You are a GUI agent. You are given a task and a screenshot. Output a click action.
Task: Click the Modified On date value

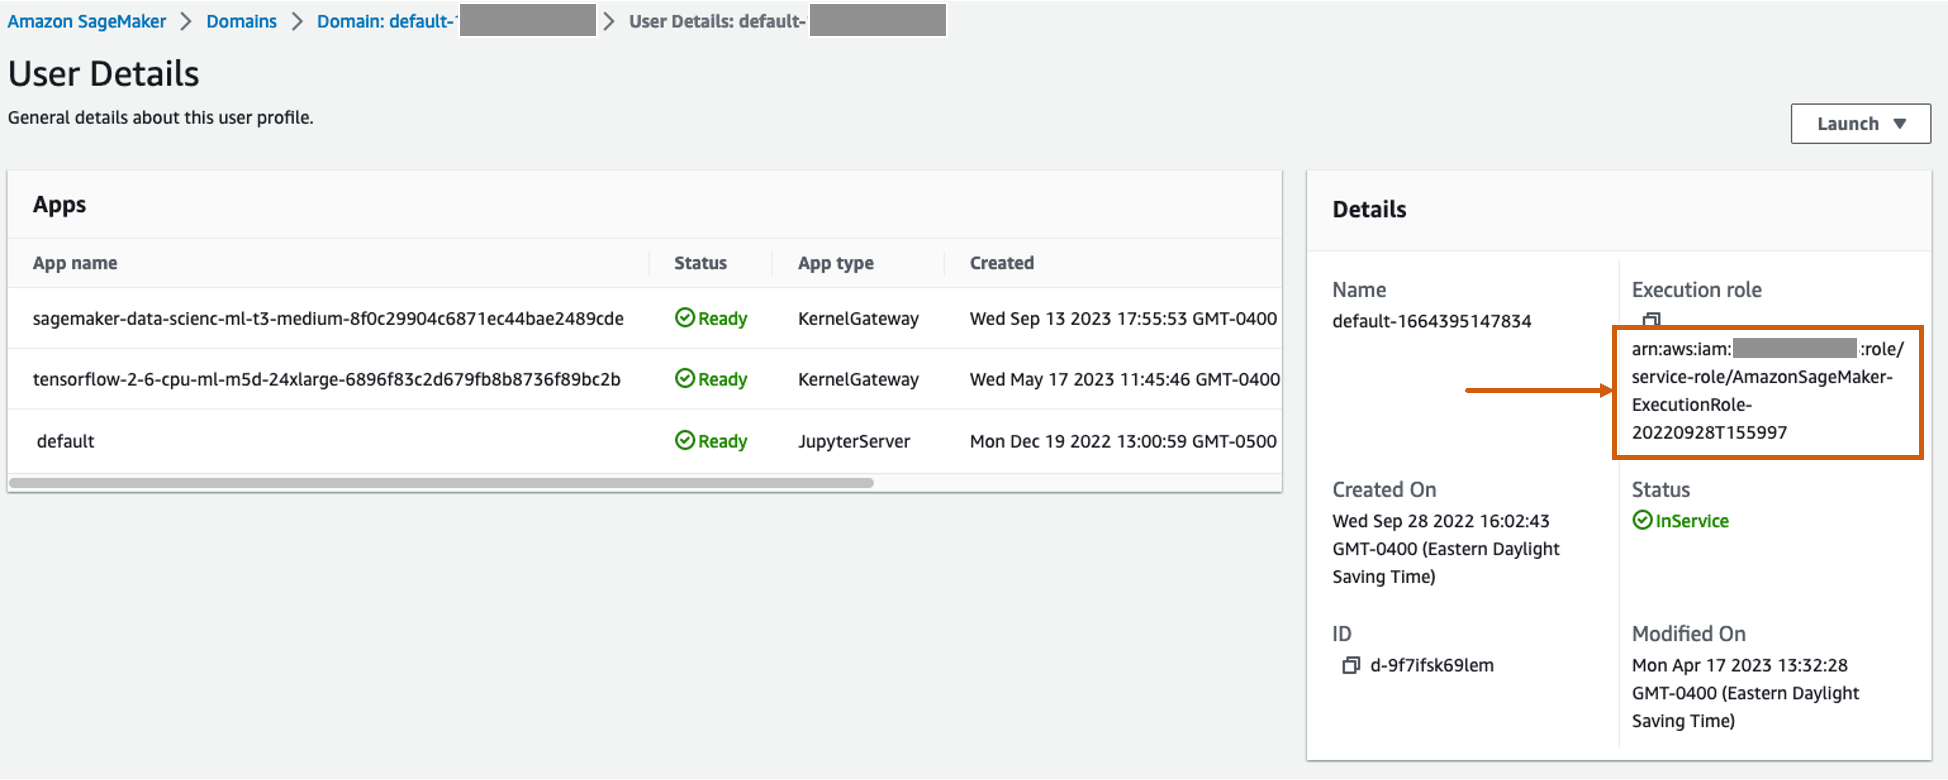pos(1746,693)
